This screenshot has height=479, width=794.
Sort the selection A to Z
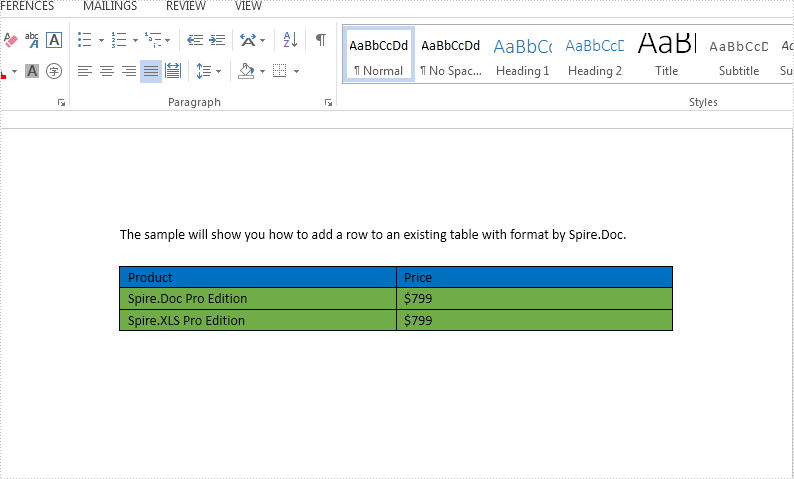[290, 39]
